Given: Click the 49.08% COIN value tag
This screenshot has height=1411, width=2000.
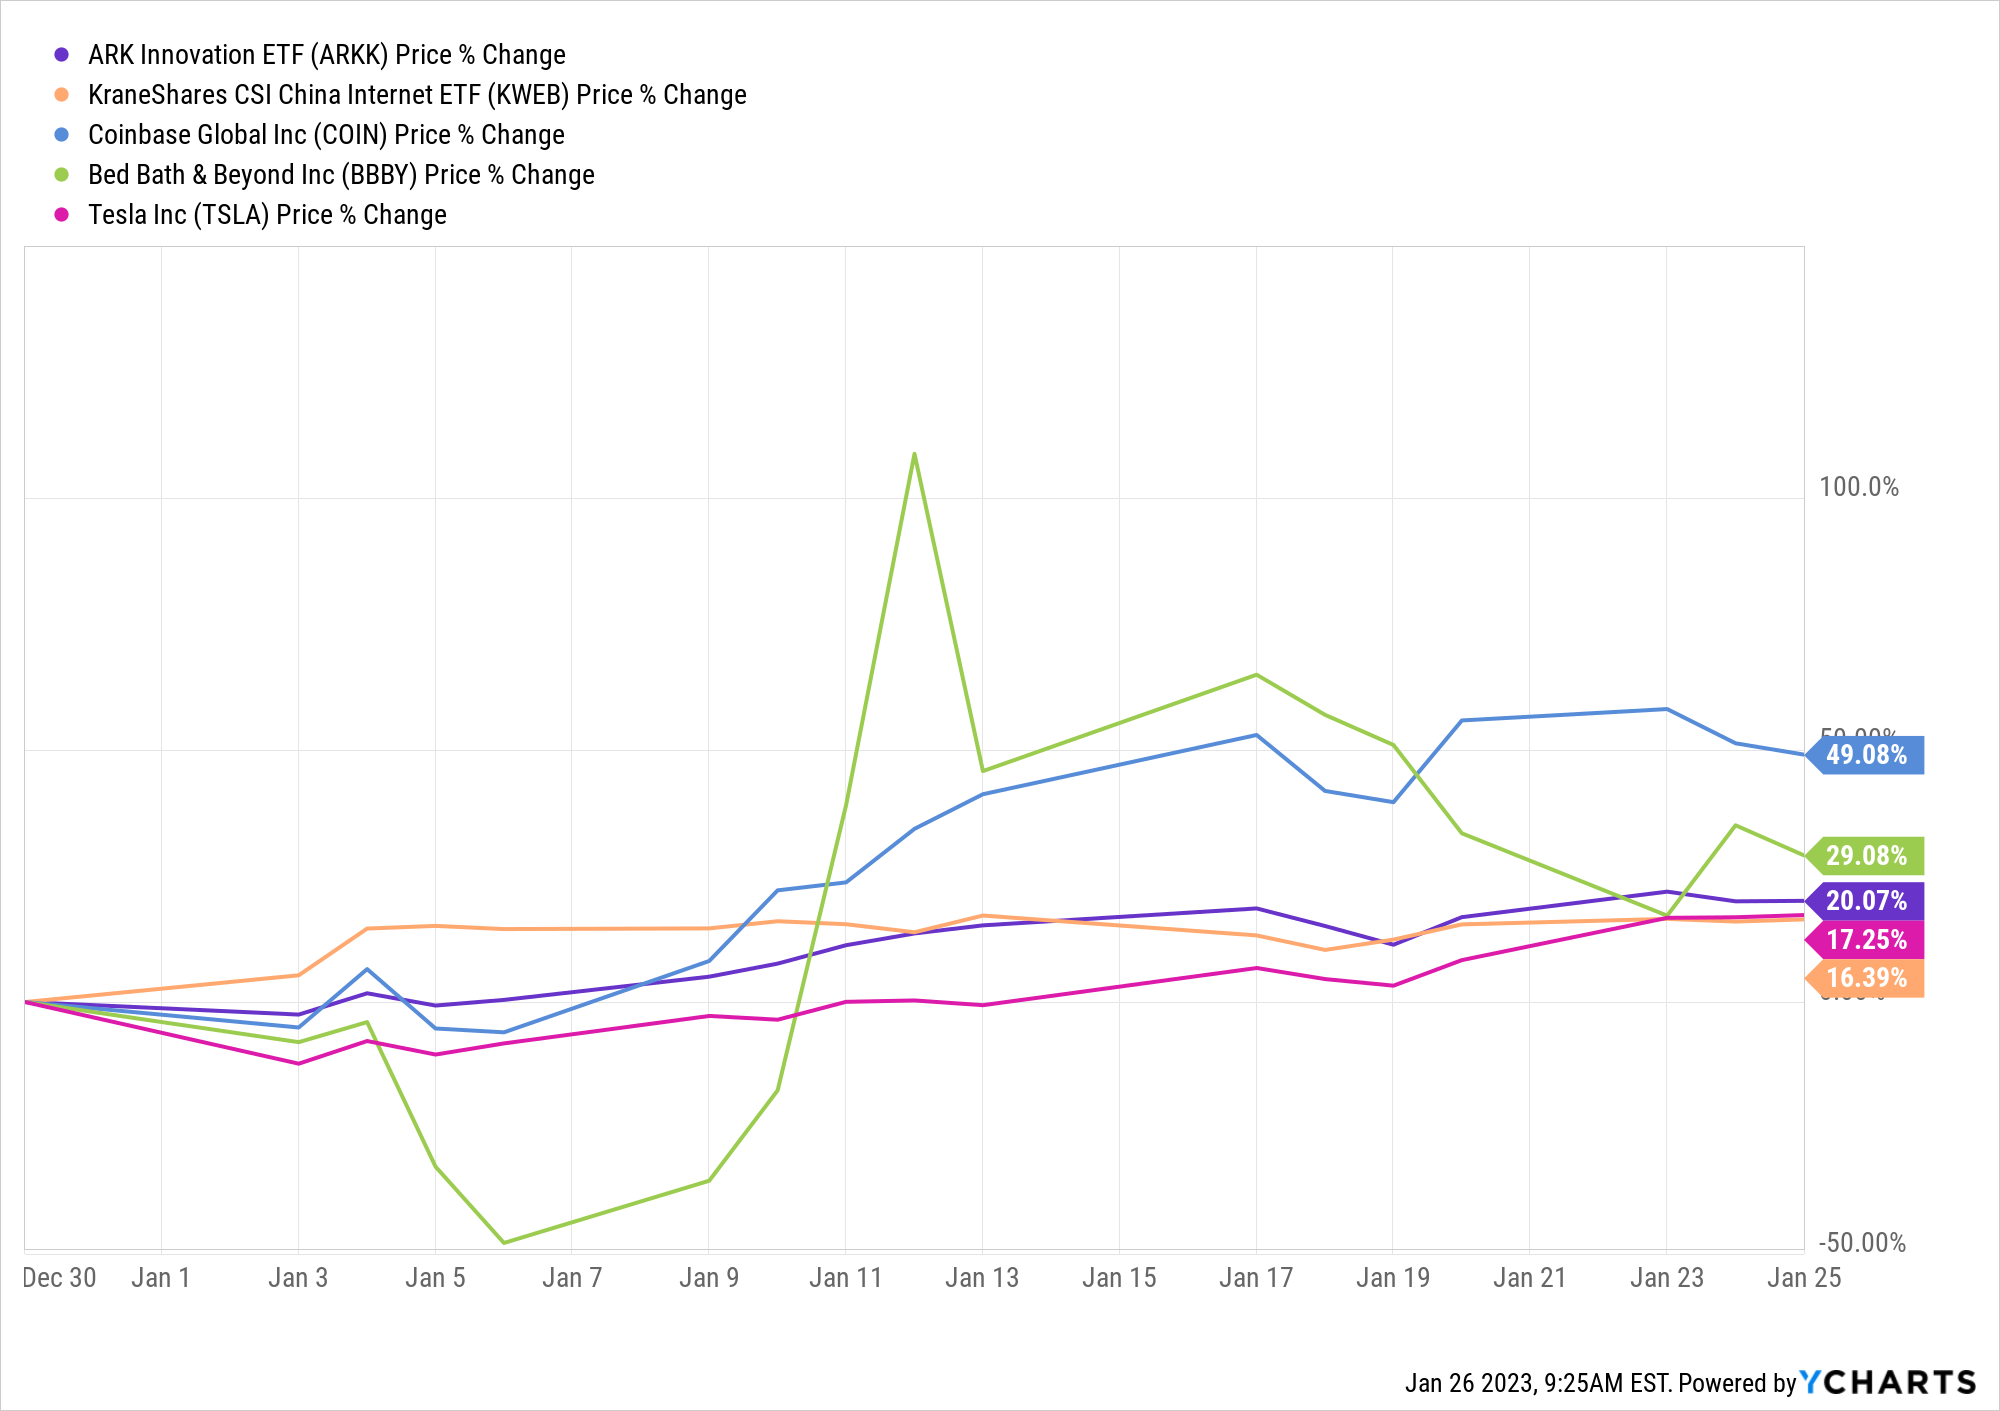Looking at the screenshot, I should pyautogui.click(x=1865, y=755).
